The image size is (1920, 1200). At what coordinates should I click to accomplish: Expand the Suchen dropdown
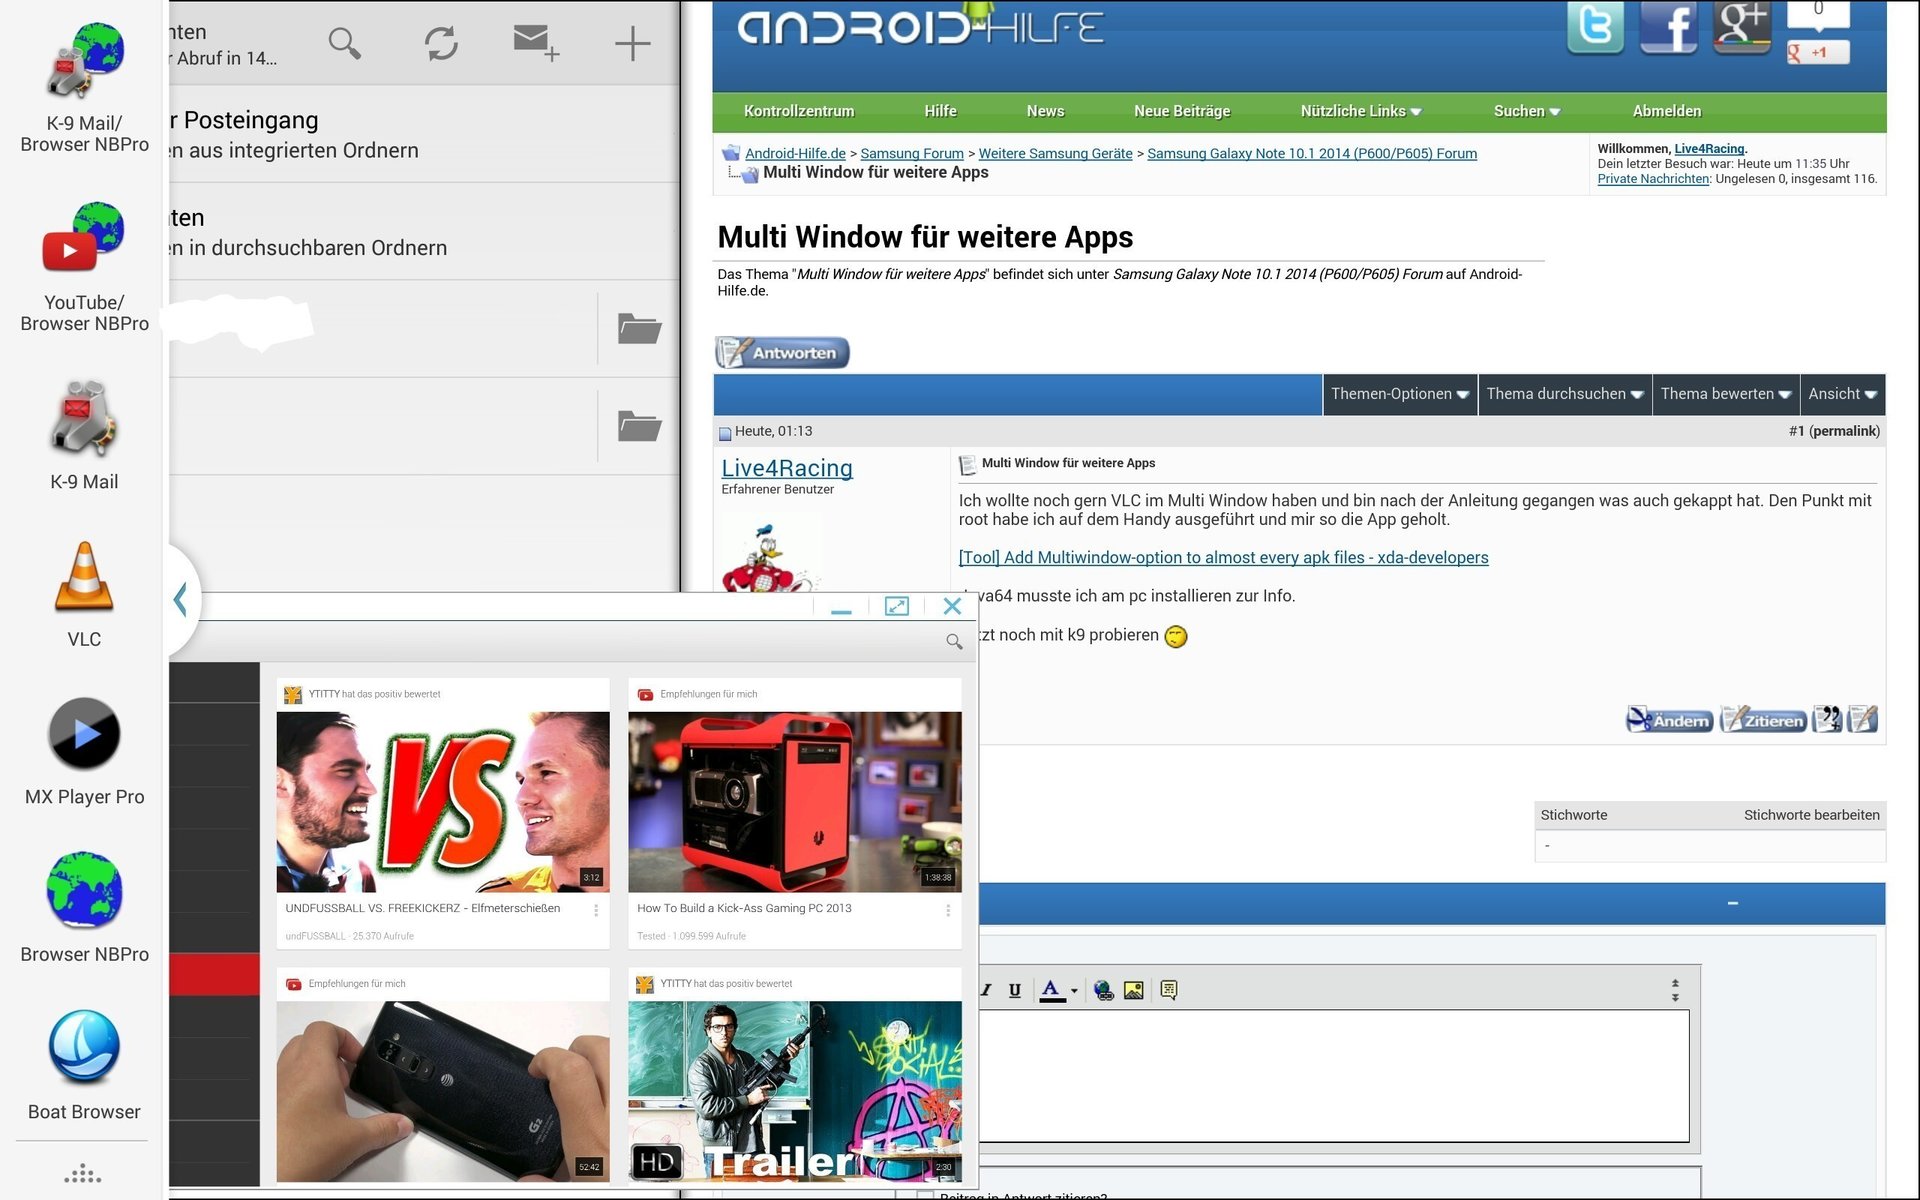click(1527, 111)
